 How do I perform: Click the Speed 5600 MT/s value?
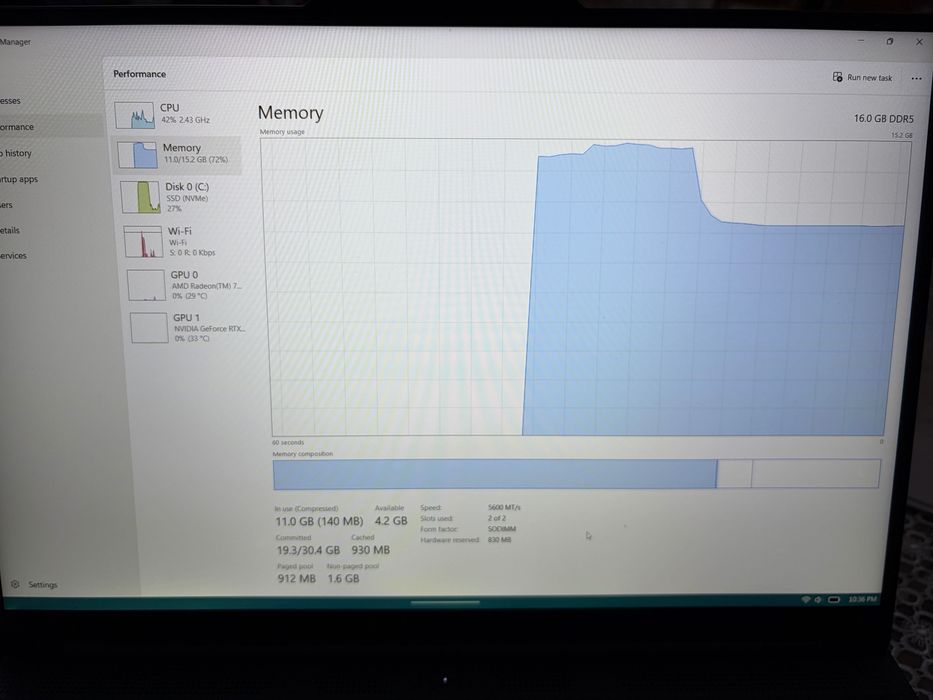pyautogui.click(x=504, y=507)
